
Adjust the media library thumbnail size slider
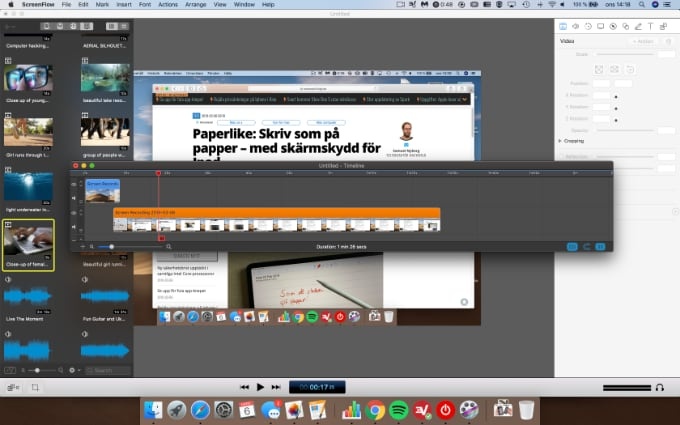click(42, 370)
